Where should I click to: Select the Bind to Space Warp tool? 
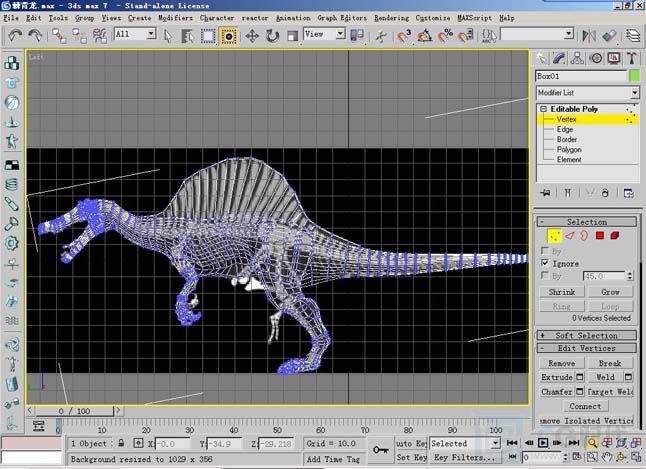pos(100,36)
